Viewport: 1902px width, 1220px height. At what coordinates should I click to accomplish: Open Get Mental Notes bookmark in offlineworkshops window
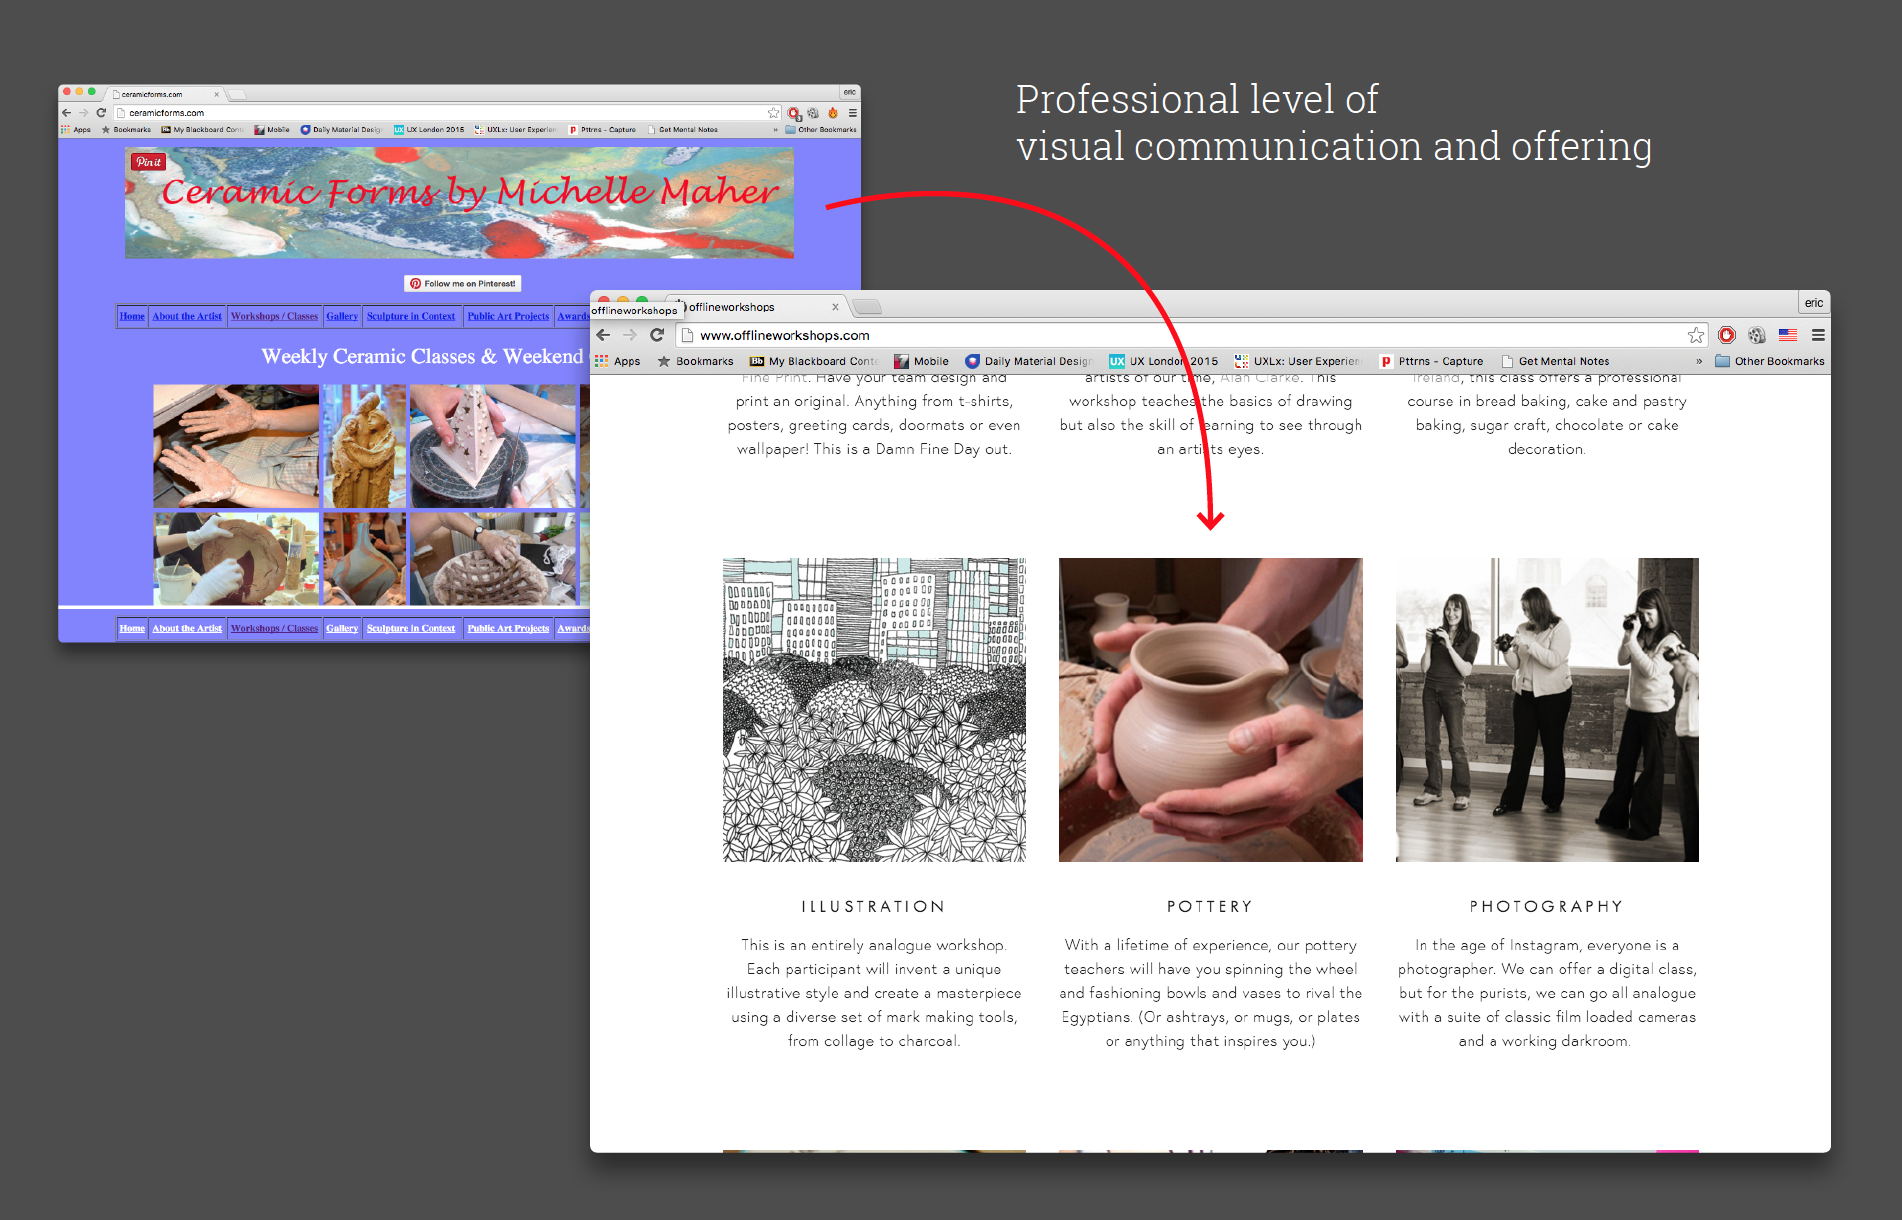click(x=1555, y=361)
